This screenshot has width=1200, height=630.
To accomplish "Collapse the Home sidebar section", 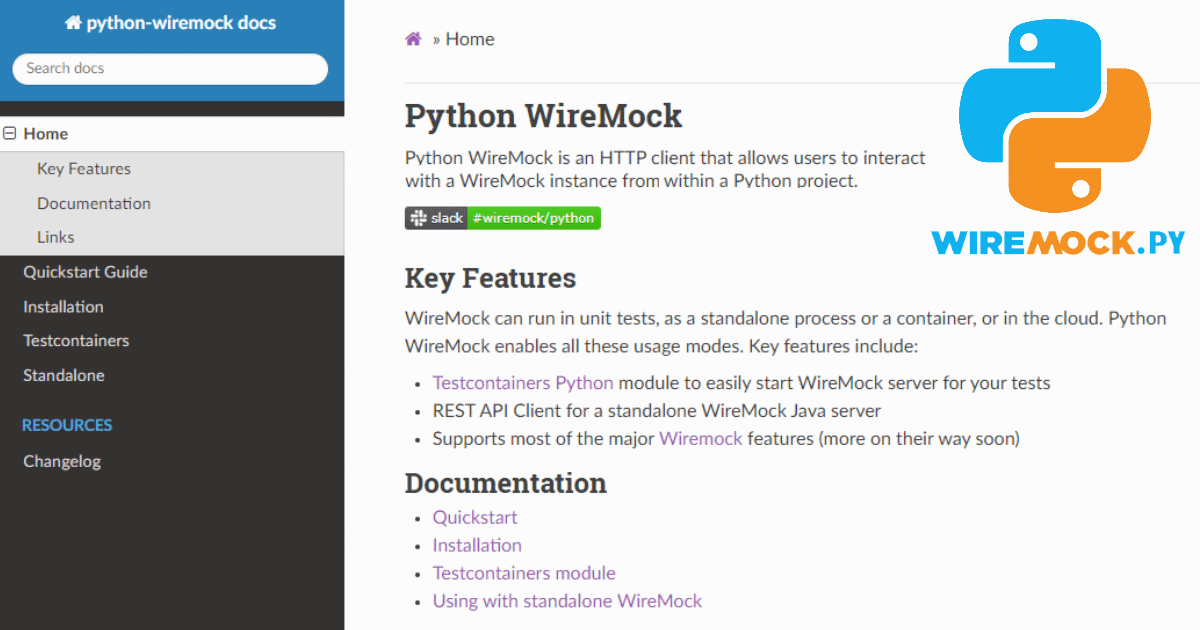I will [x=10, y=134].
